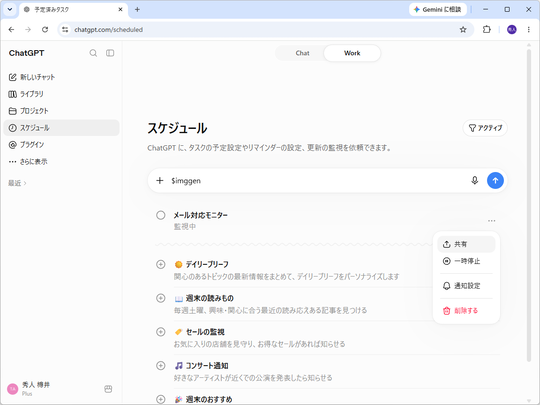This screenshot has width=540, height=405.
Task: Send the prompt with the blue arrow button
Action: pyautogui.click(x=495, y=180)
